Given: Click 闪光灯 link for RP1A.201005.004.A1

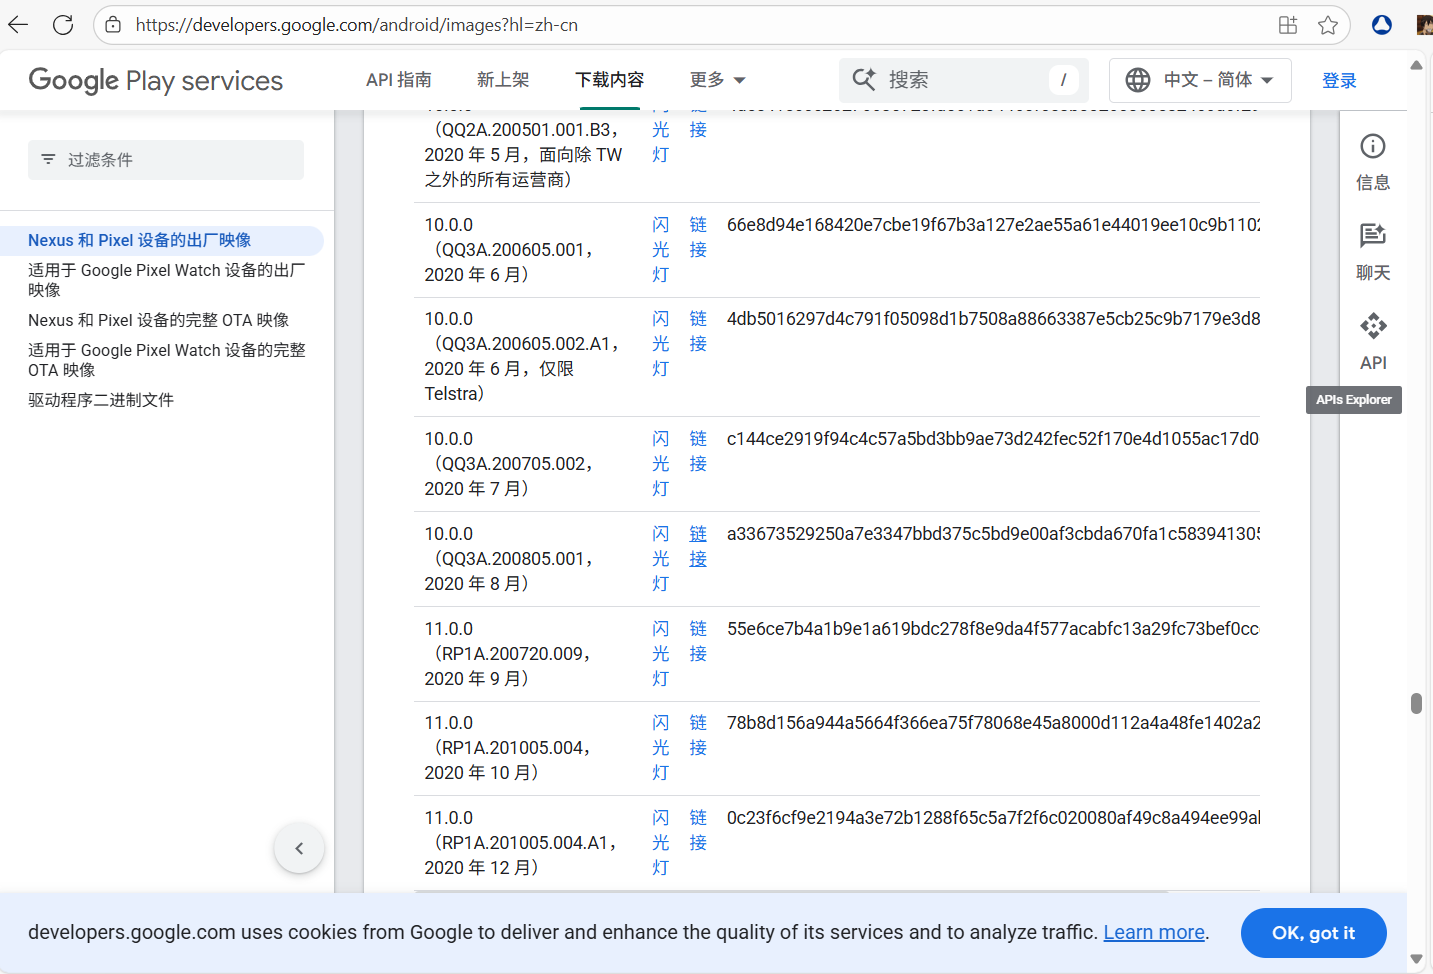Looking at the screenshot, I should [660, 843].
